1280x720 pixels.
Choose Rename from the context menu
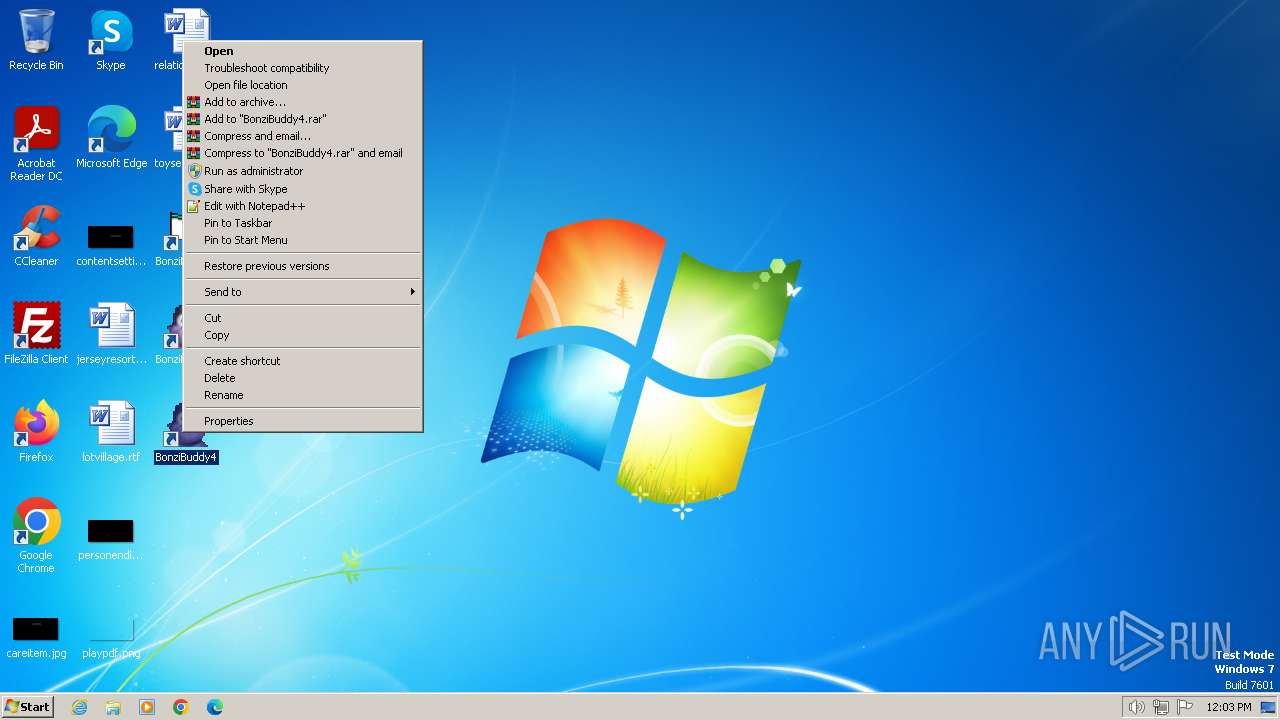[x=303, y=395]
